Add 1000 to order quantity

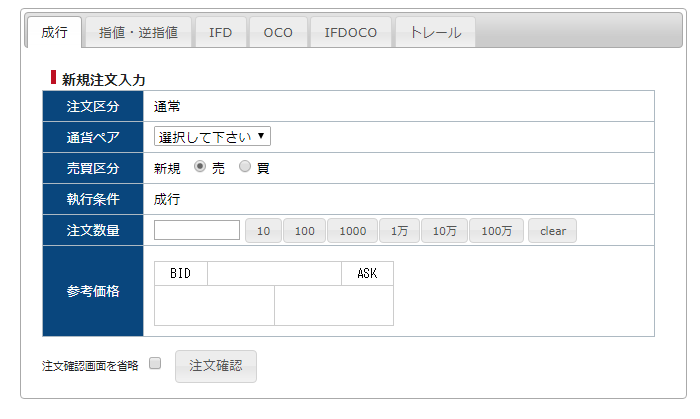[x=353, y=231]
